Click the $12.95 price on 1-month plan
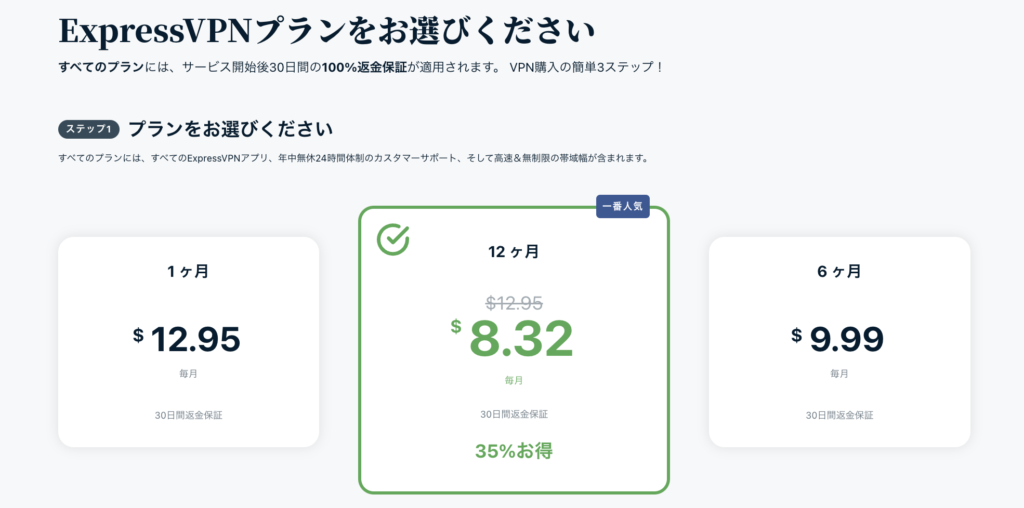This screenshot has width=1024, height=508. [x=187, y=340]
